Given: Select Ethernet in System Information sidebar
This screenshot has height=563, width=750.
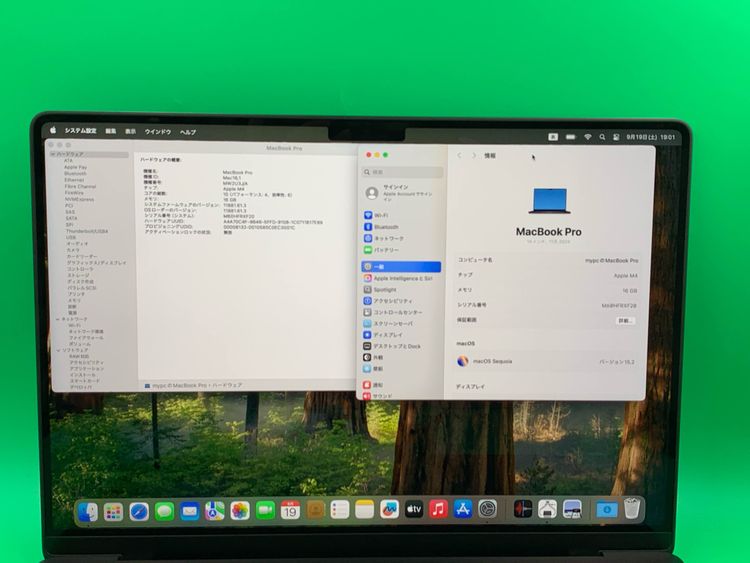Looking at the screenshot, I should click(x=75, y=180).
